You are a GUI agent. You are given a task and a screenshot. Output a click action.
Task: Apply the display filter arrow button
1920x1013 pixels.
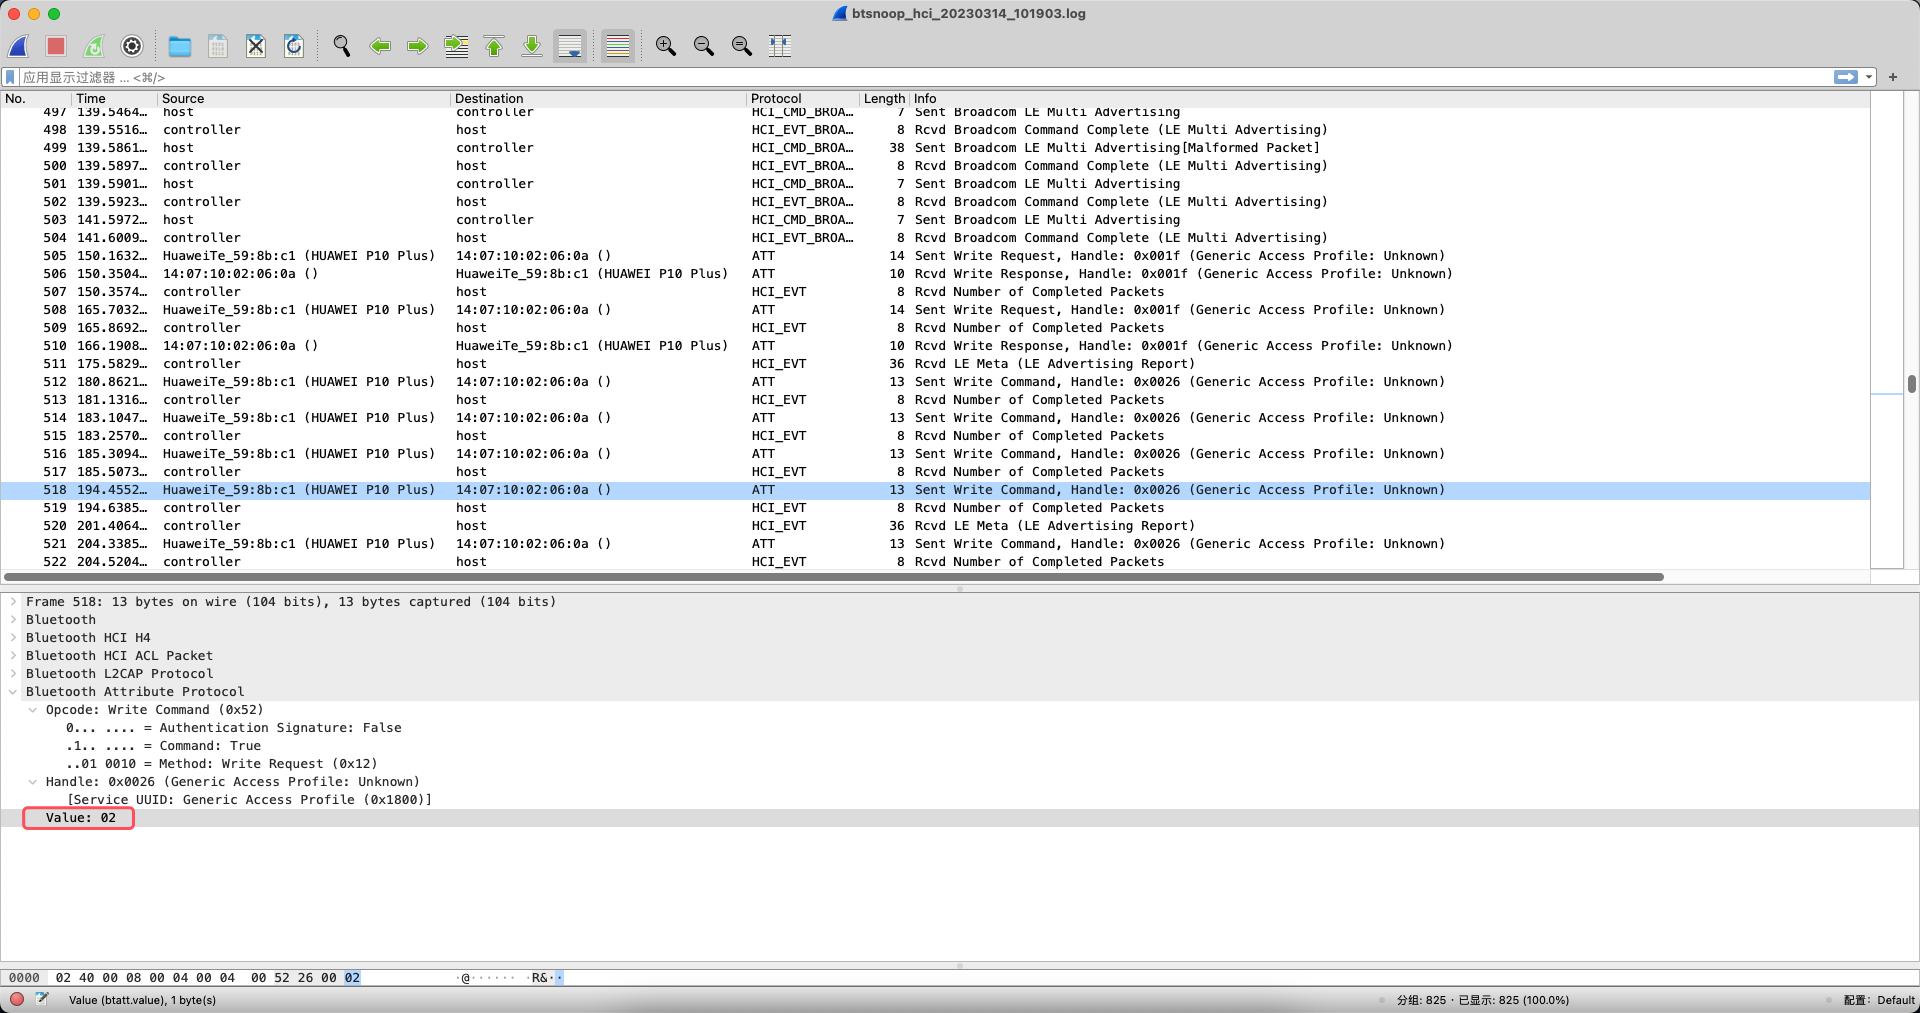pos(1846,77)
